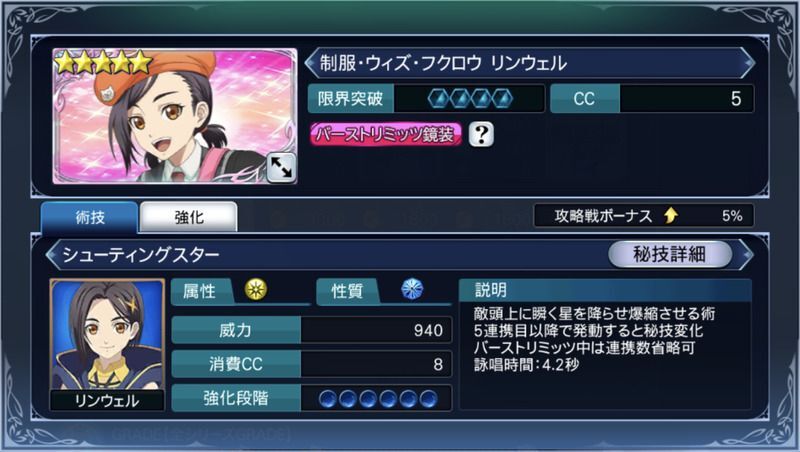
Task: Switch to the 強化 tab
Action: [x=189, y=217]
